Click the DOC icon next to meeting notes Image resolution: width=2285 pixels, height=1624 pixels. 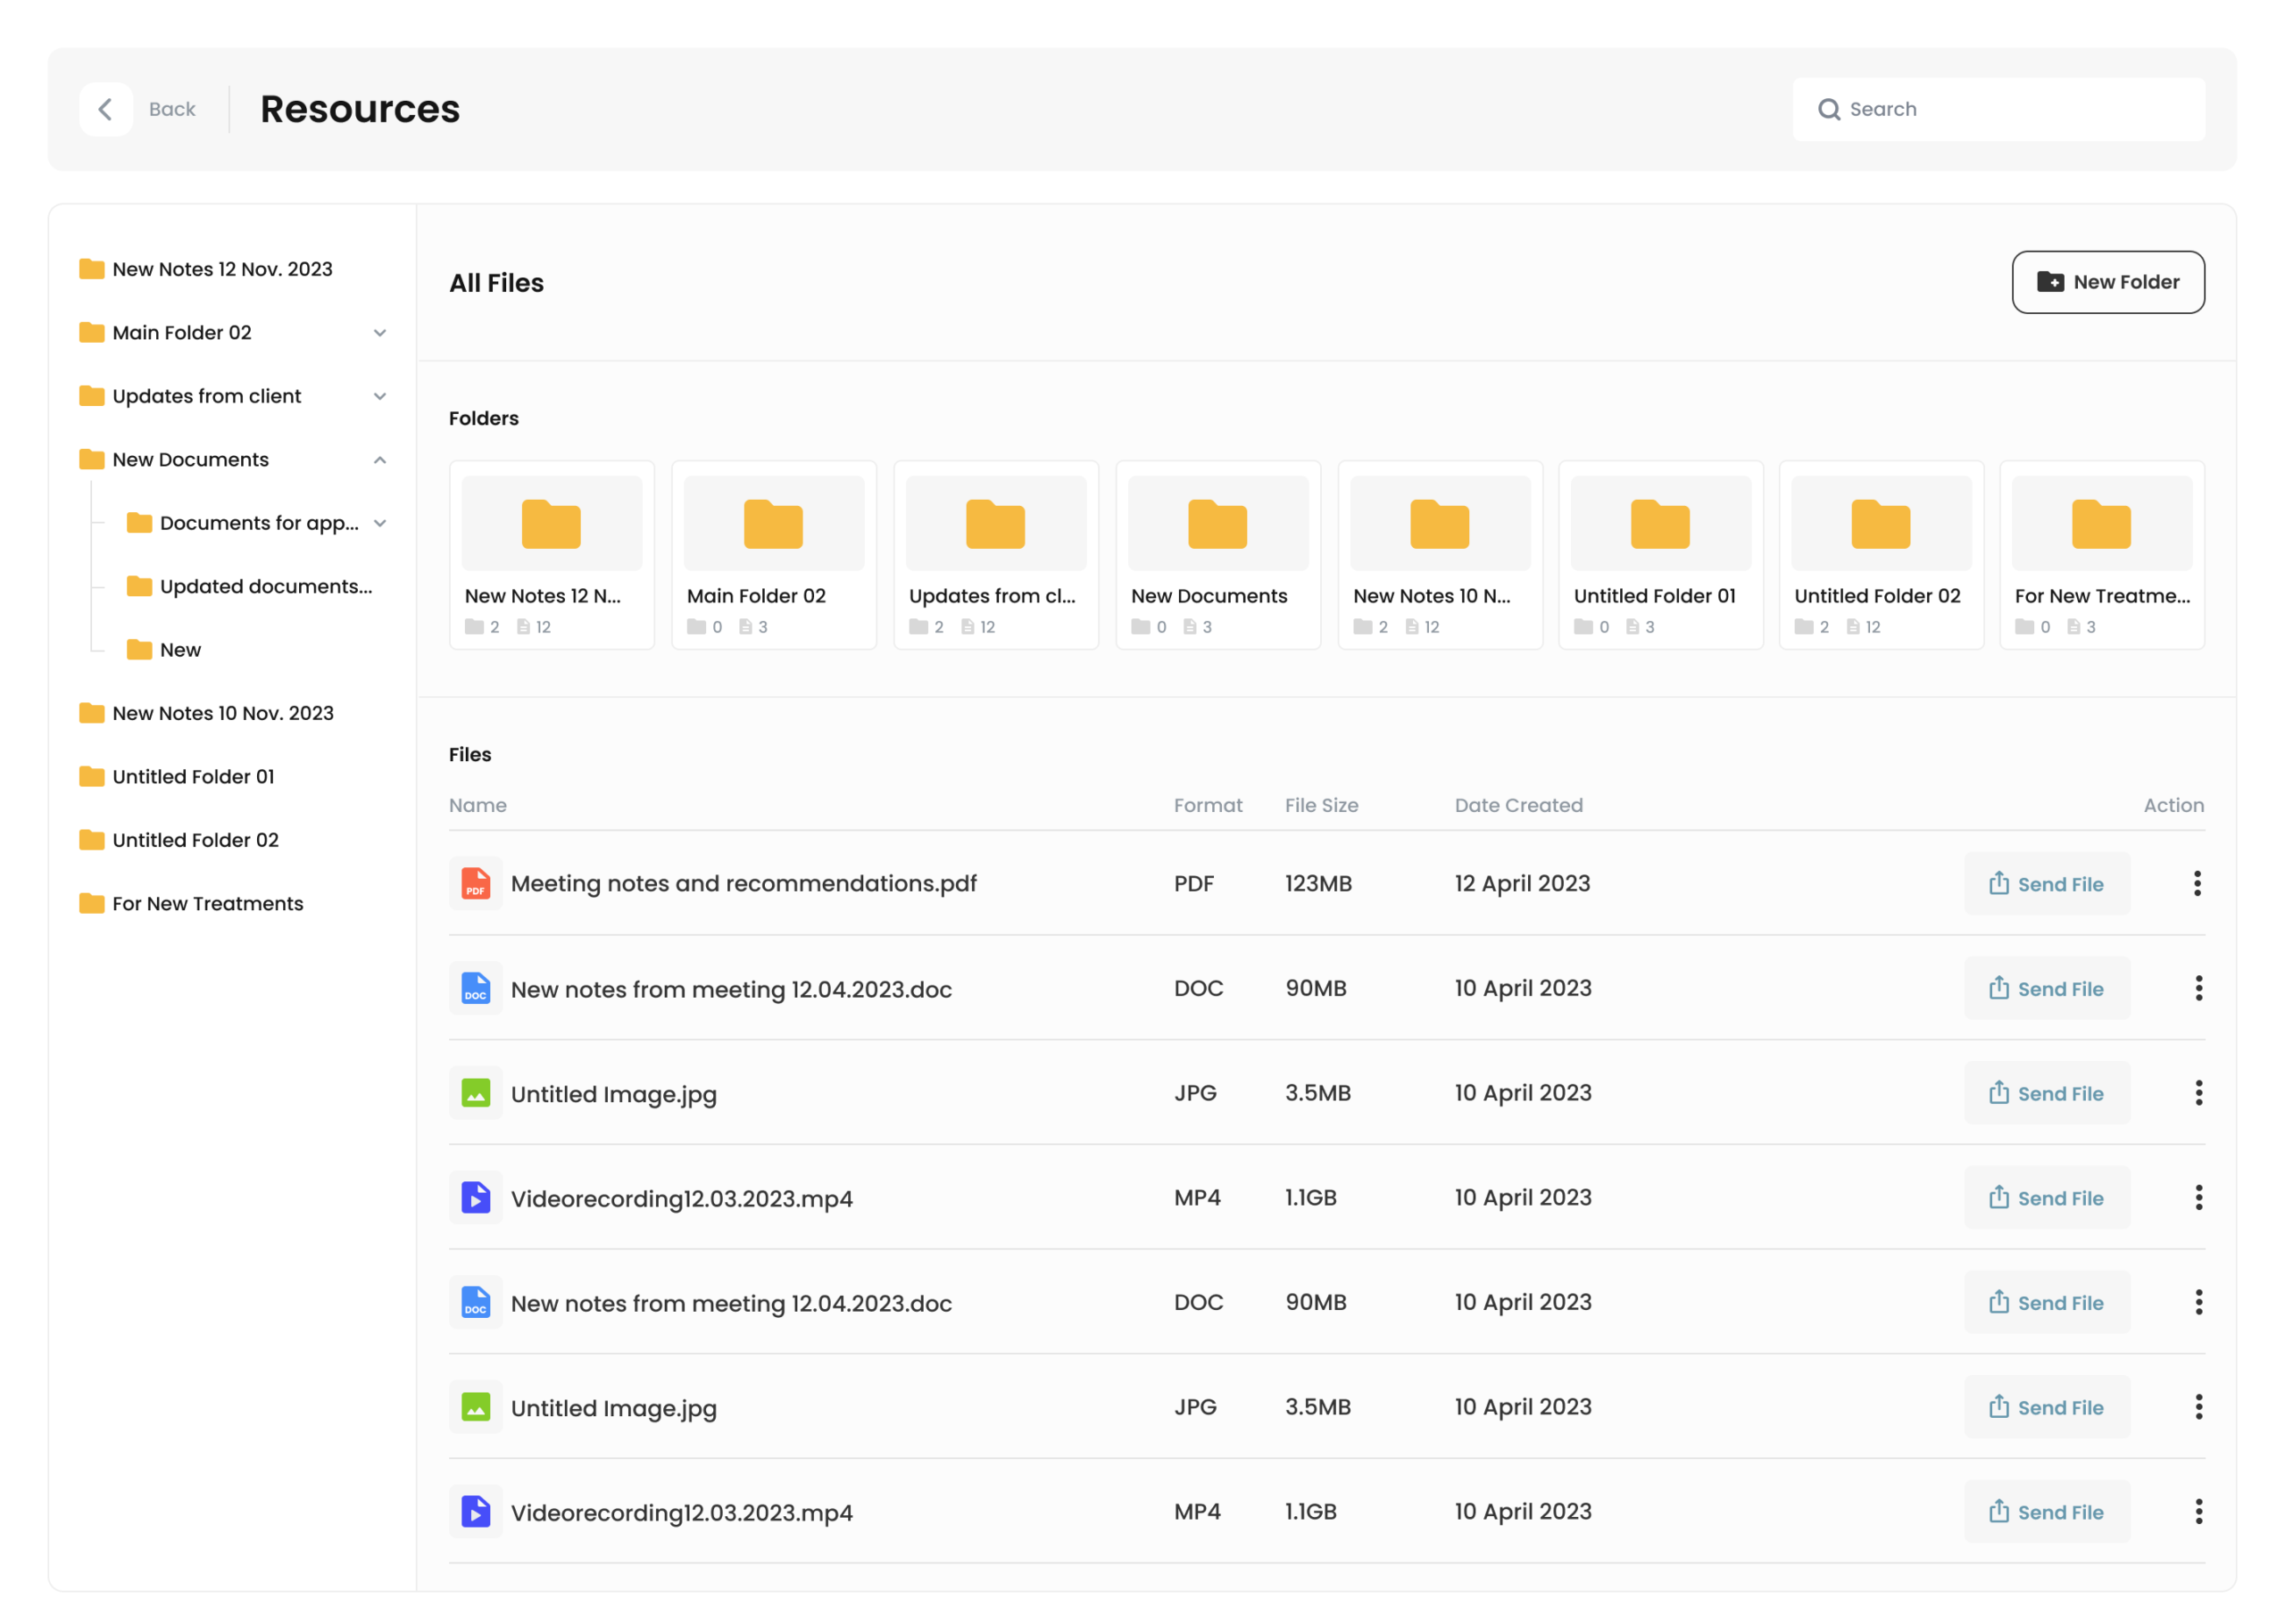[x=476, y=988]
